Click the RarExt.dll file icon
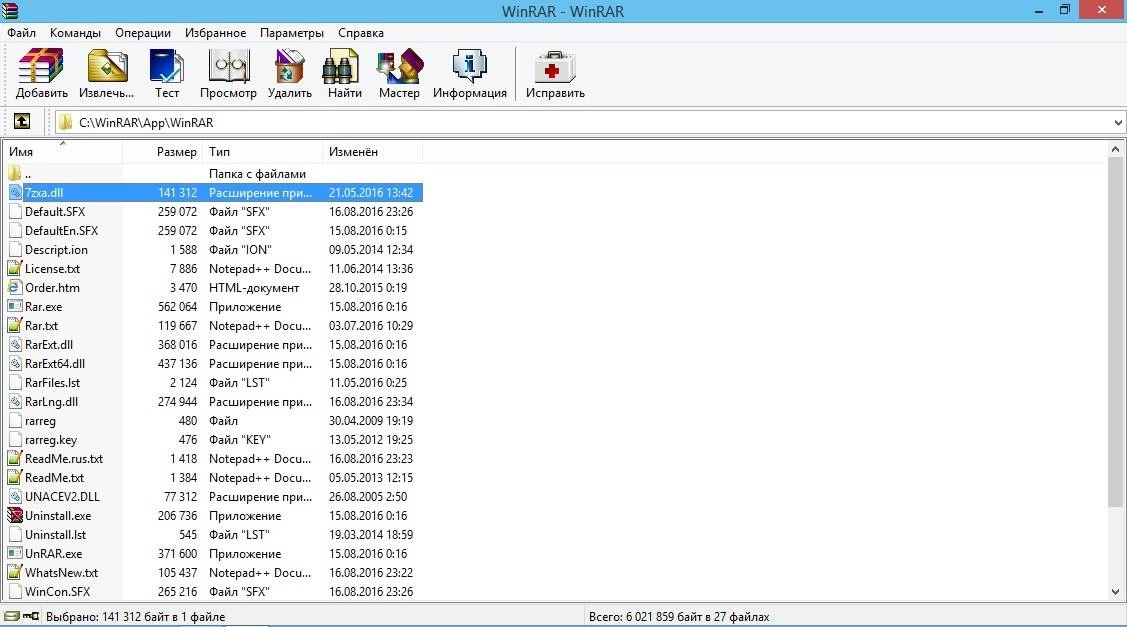Image resolution: width=1127 pixels, height=627 pixels. tap(14, 344)
